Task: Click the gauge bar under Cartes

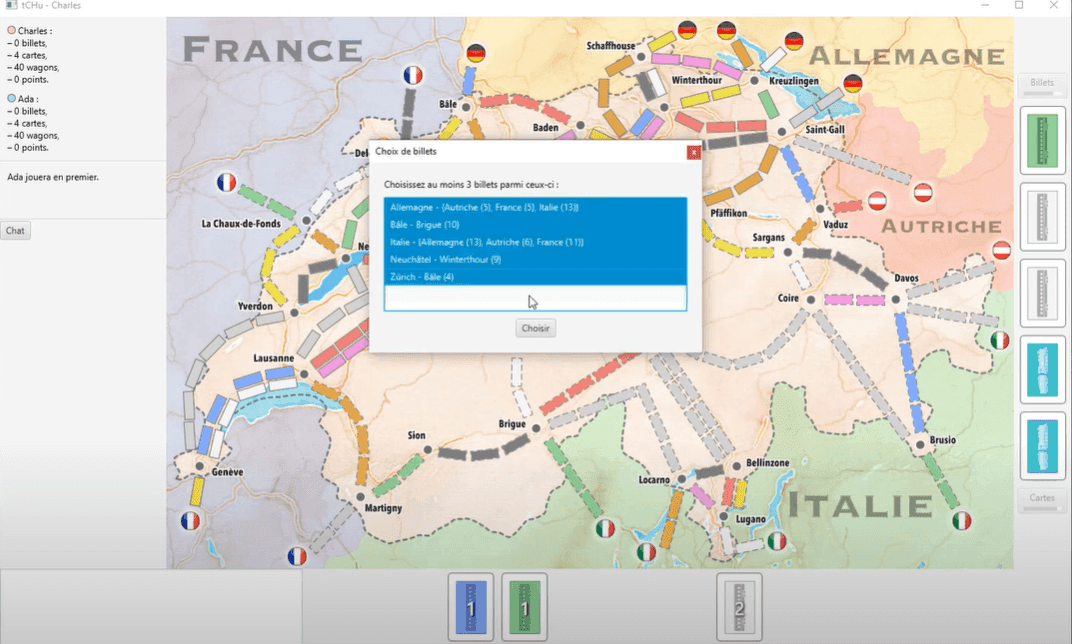Action: pyautogui.click(x=1043, y=509)
